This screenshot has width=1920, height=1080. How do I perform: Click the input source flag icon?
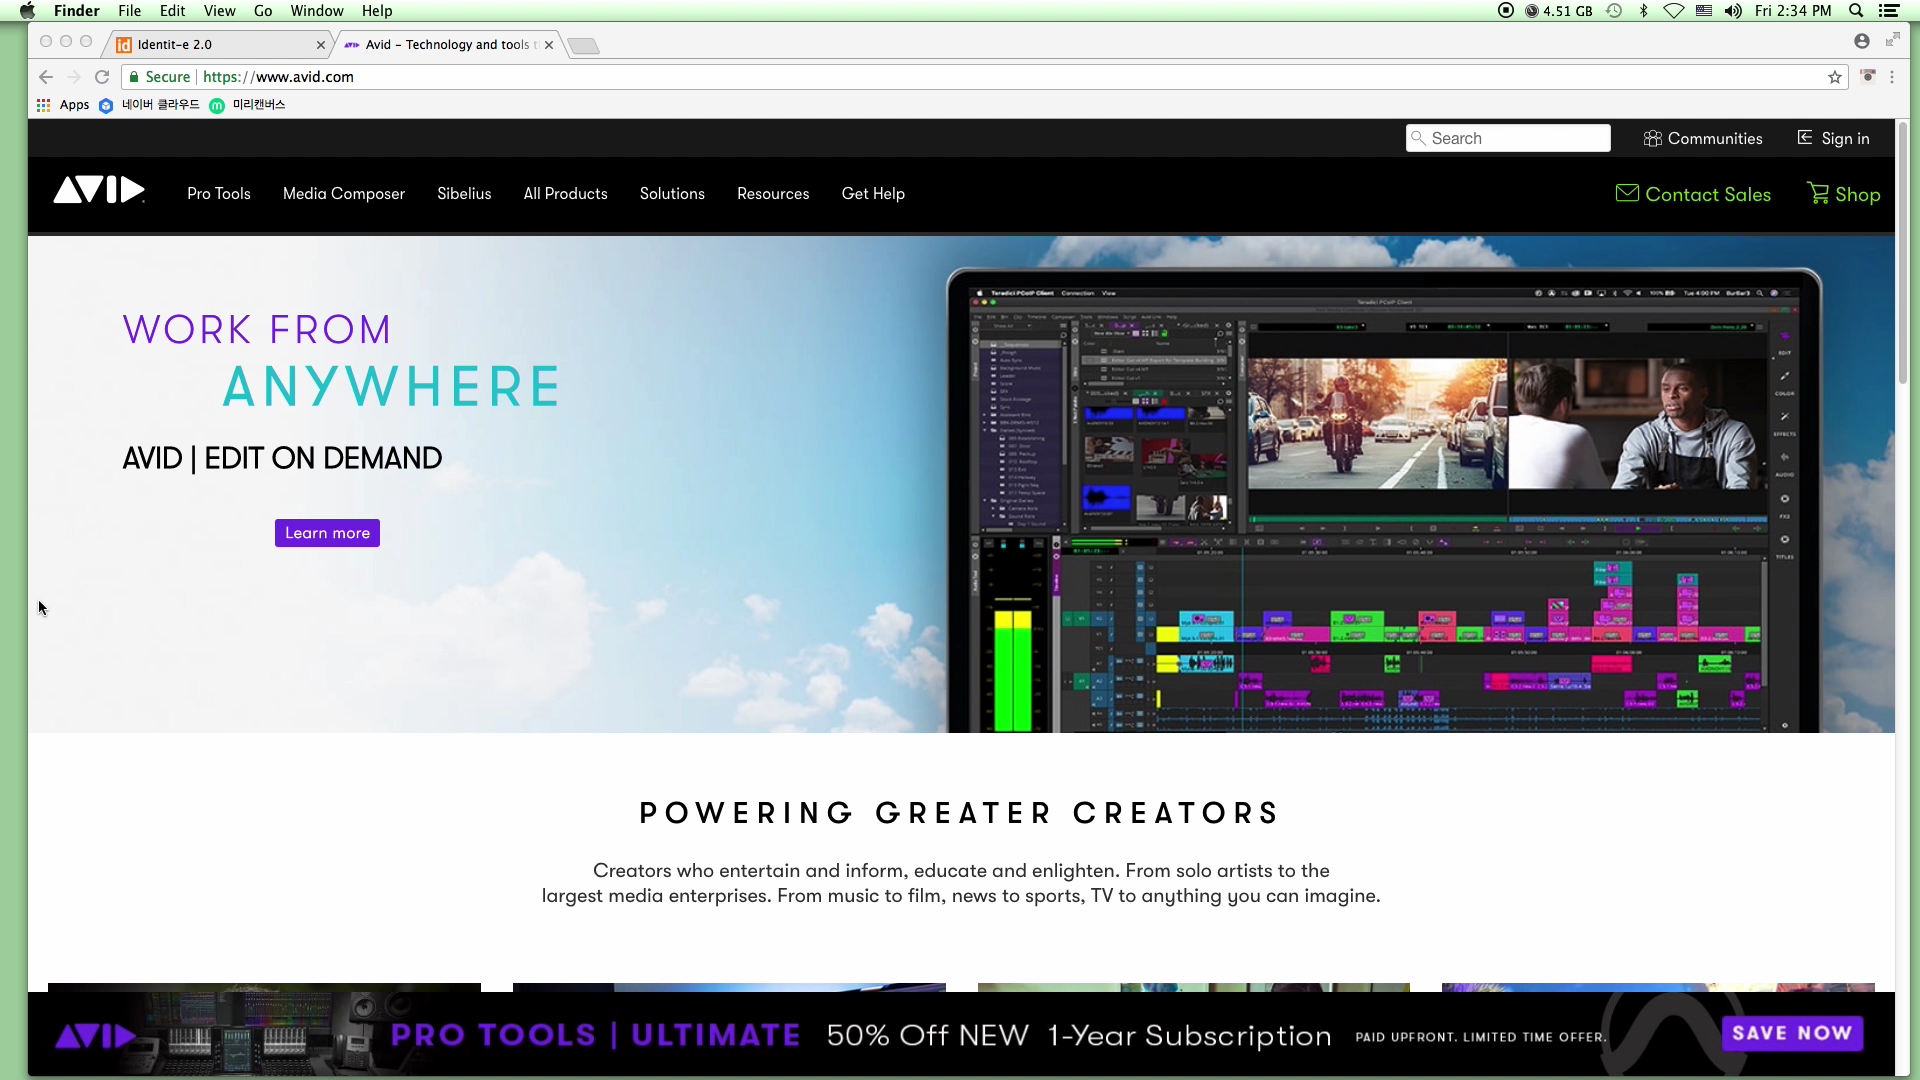tap(1704, 11)
